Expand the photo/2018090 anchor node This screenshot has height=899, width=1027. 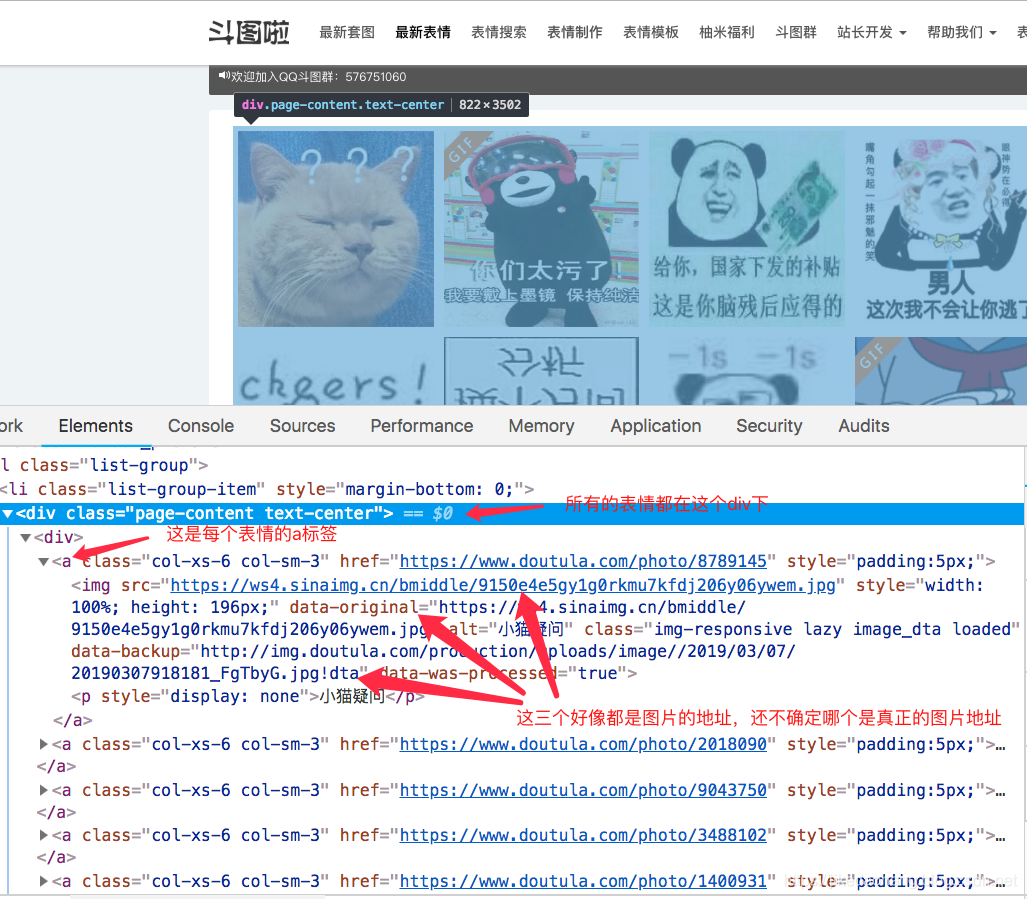pyautogui.click(x=44, y=744)
